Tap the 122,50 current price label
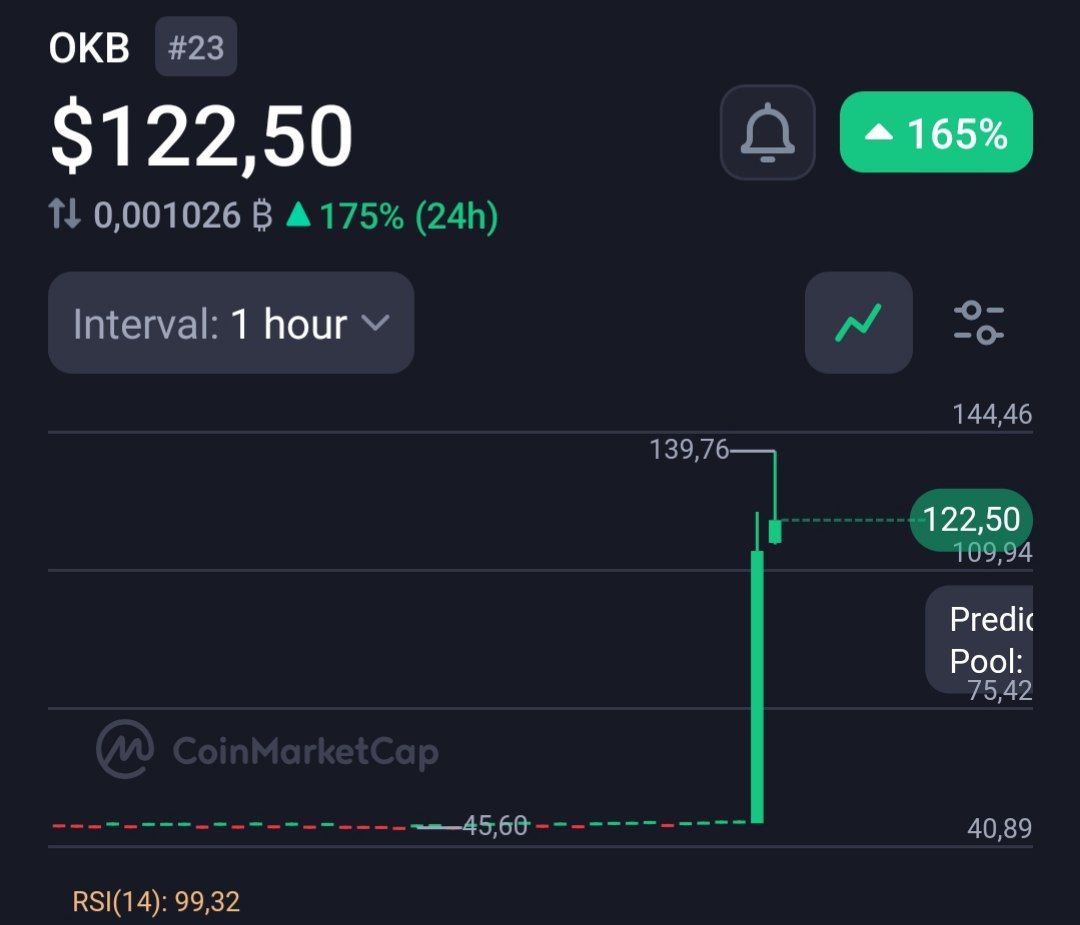Image resolution: width=1080 pixels, height=925 pixels. pyautogui.click(x=971, y=519)
